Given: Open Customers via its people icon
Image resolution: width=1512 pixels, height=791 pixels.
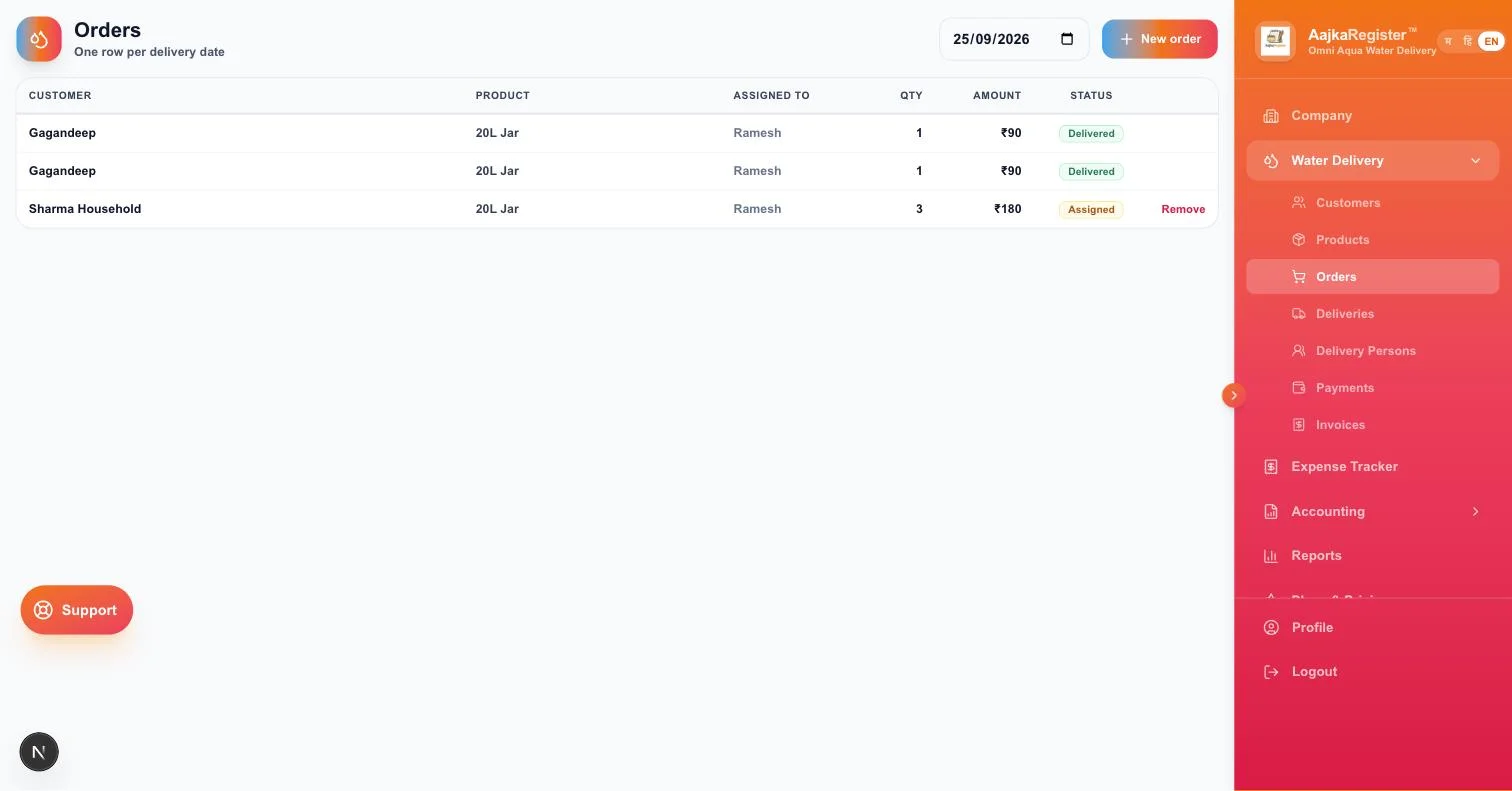Looking at the screenshot, I should [1299, 203].
